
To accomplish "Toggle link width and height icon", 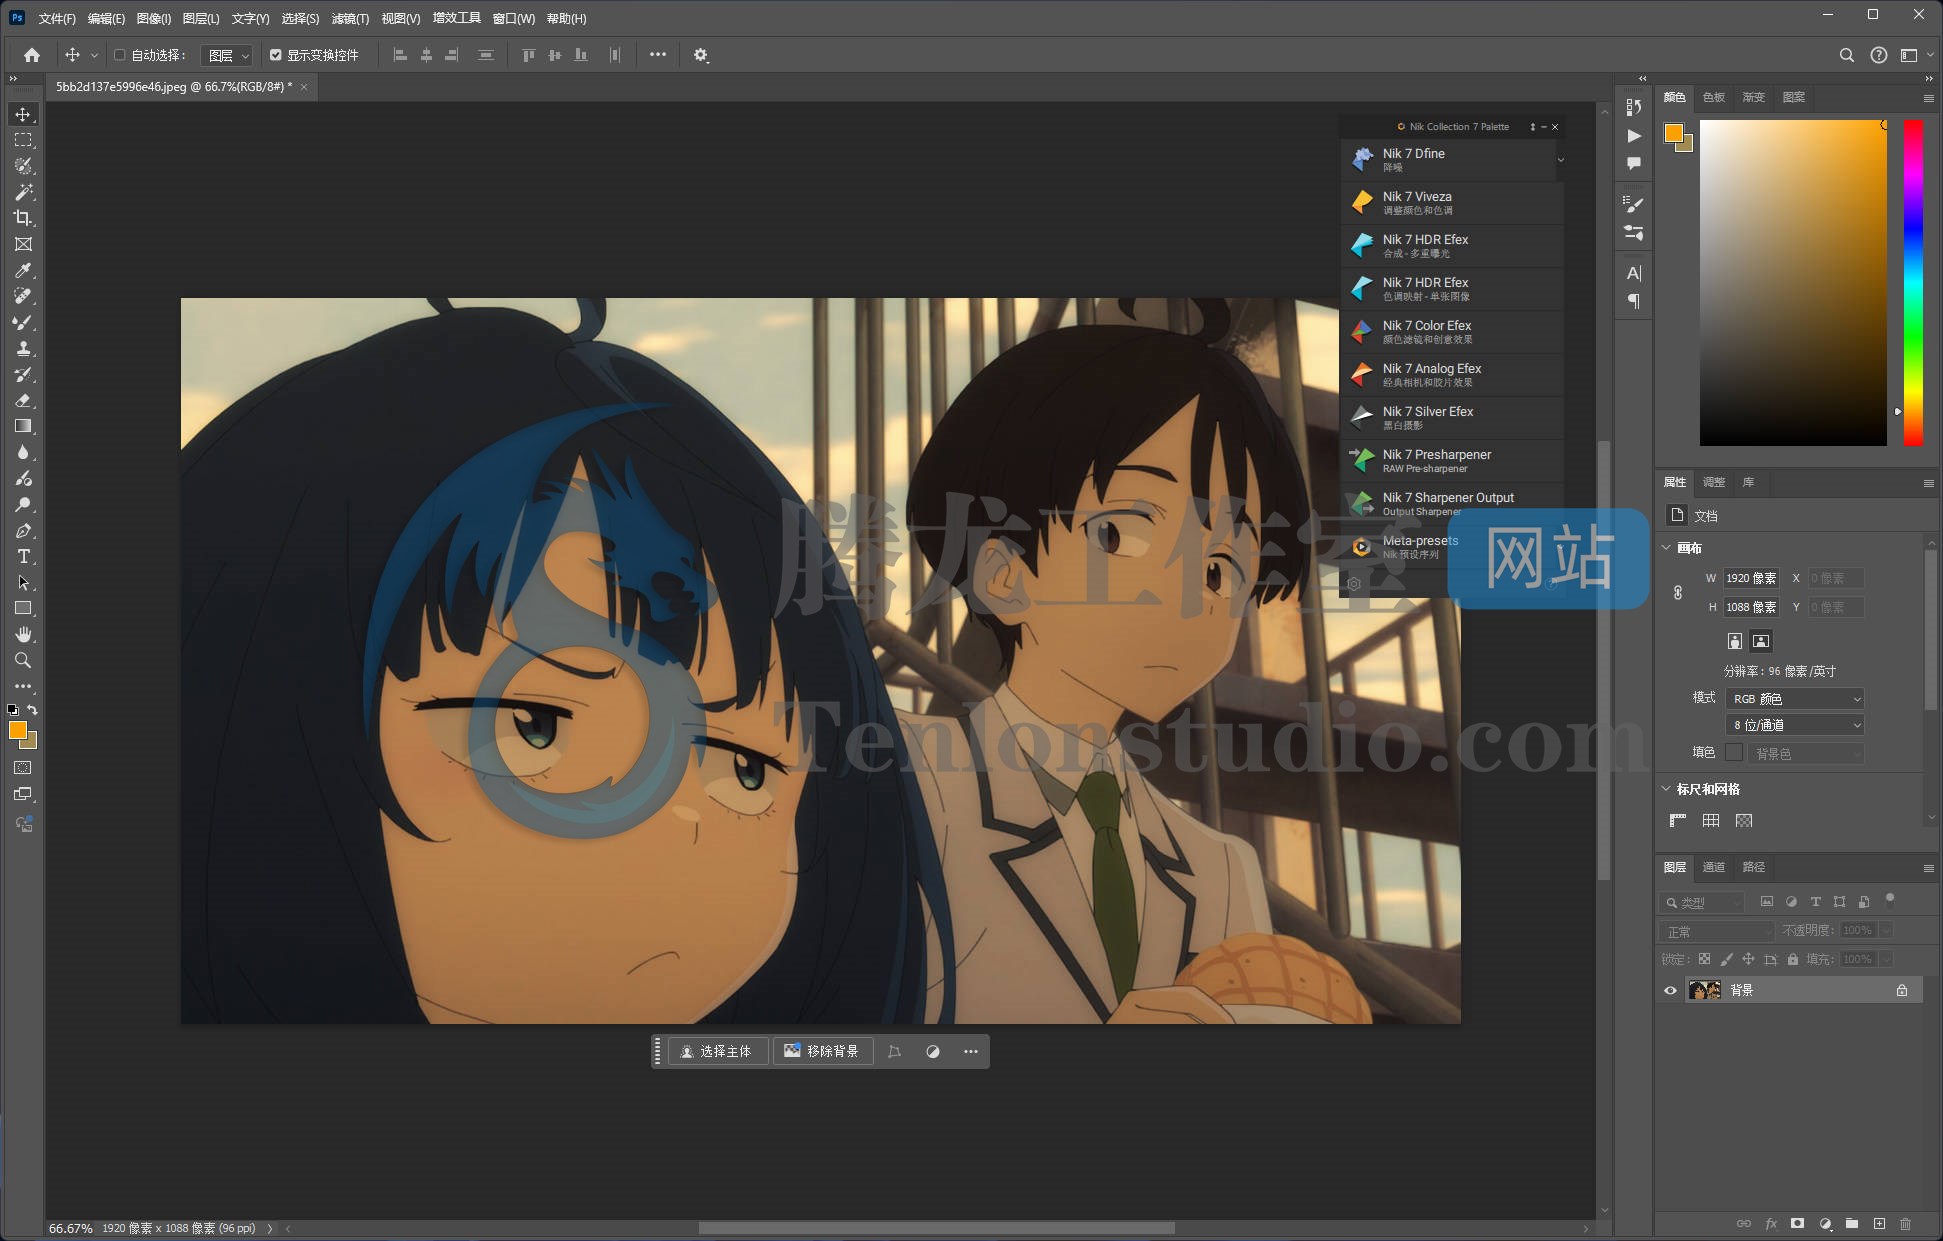I will click(1678, 592).
